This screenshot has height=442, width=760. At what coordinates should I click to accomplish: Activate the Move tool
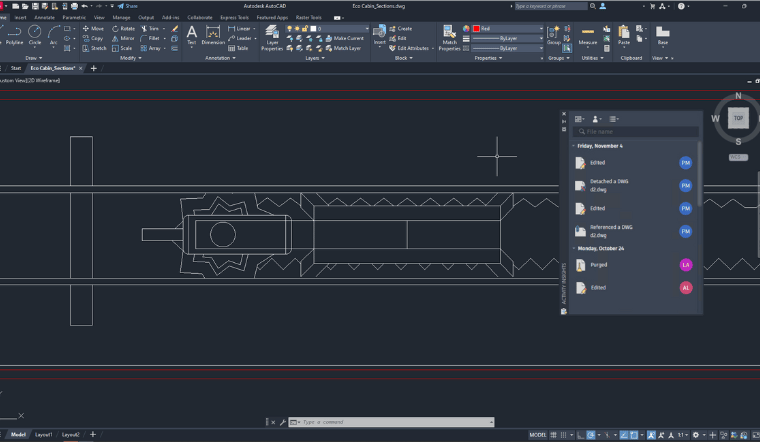tap(93, 29)
